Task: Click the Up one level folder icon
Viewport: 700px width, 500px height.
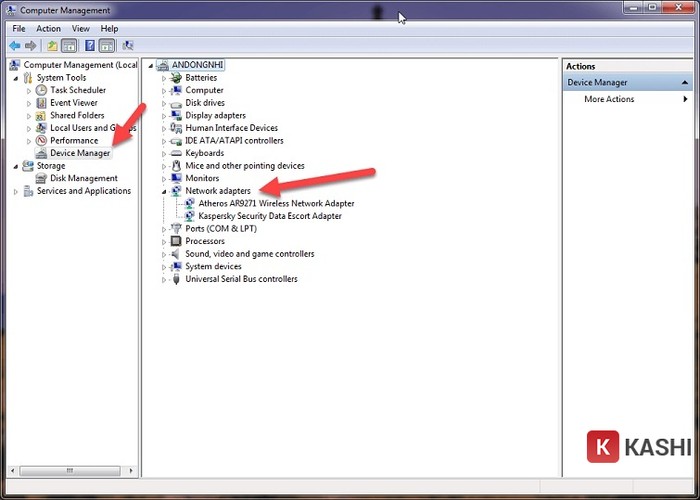Action: point(52,46)
